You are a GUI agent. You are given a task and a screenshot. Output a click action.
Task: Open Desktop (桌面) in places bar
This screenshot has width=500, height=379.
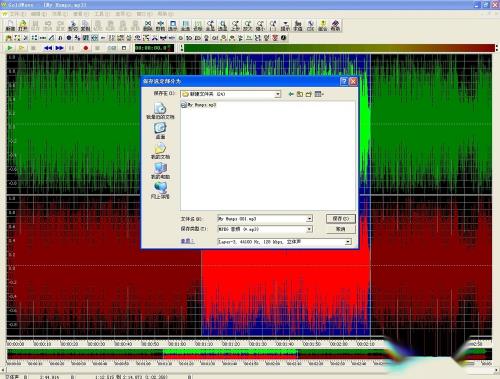coord(160,131)
